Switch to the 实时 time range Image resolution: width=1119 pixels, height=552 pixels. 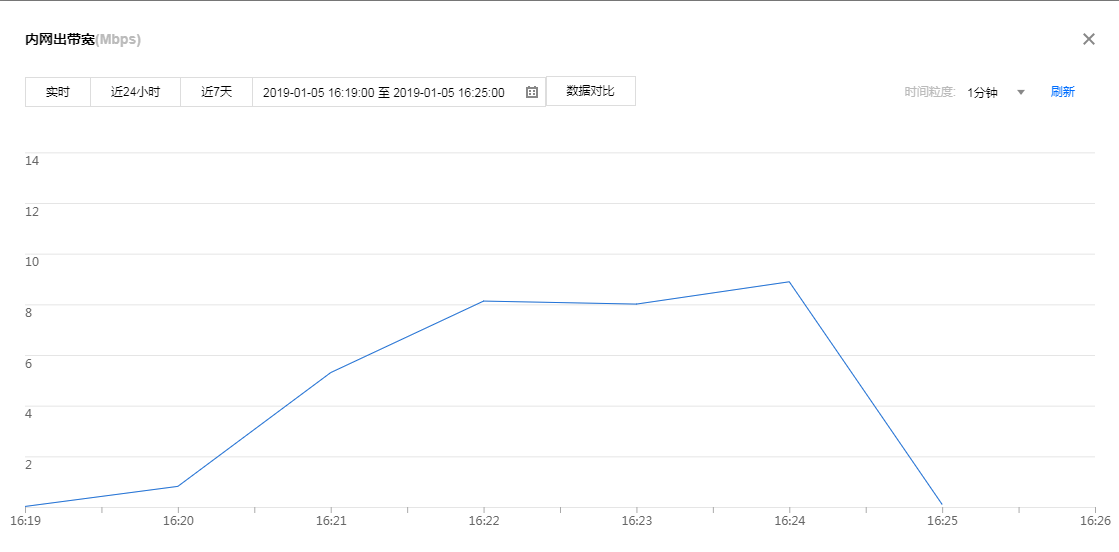coord(58,92)
